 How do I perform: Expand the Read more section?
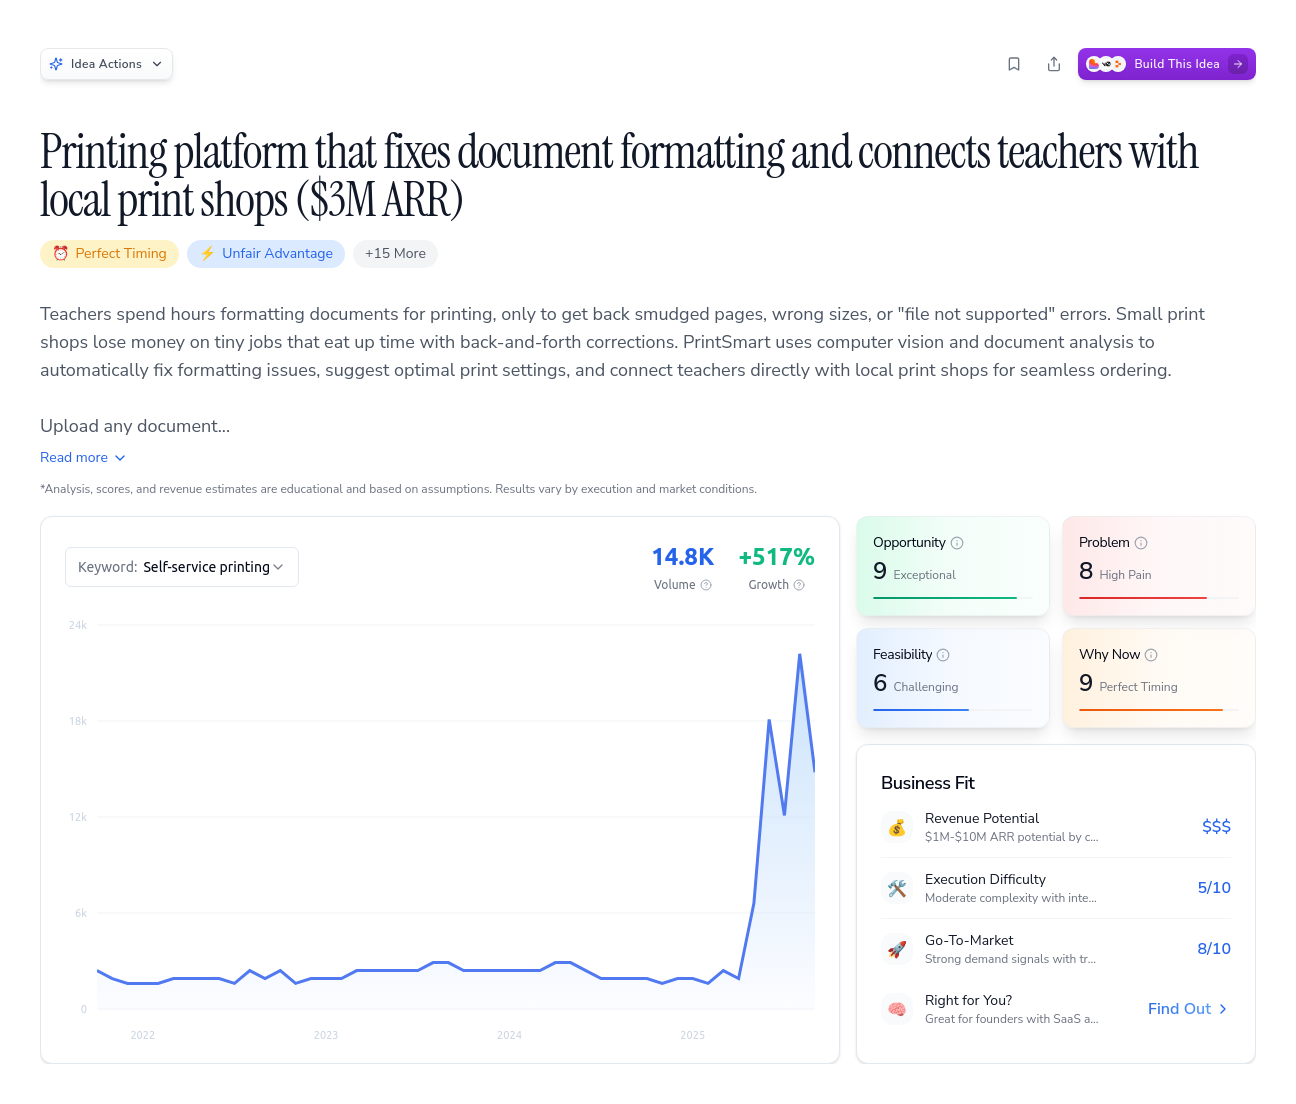(82, 457)
